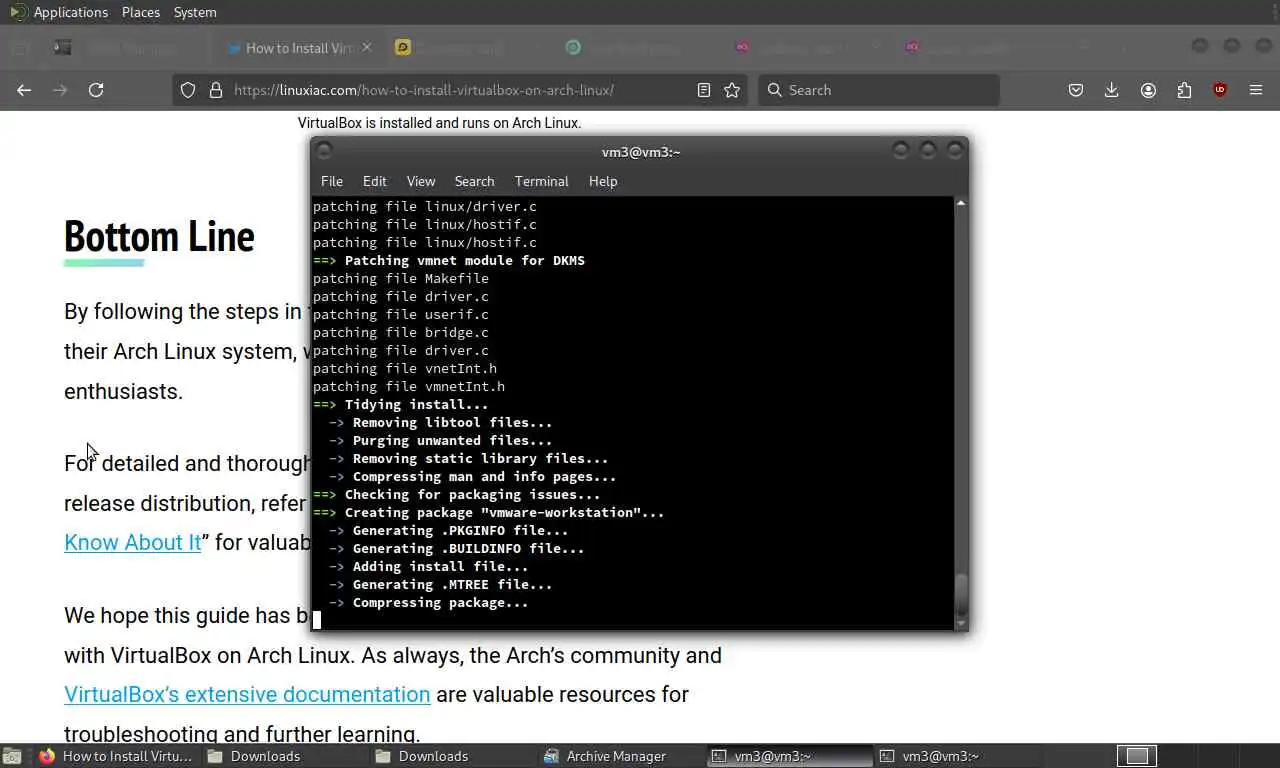The width and height of the screenshot is (1280, 768).
Task: Click the MATE logo icon in top panel
Action: 17,12
